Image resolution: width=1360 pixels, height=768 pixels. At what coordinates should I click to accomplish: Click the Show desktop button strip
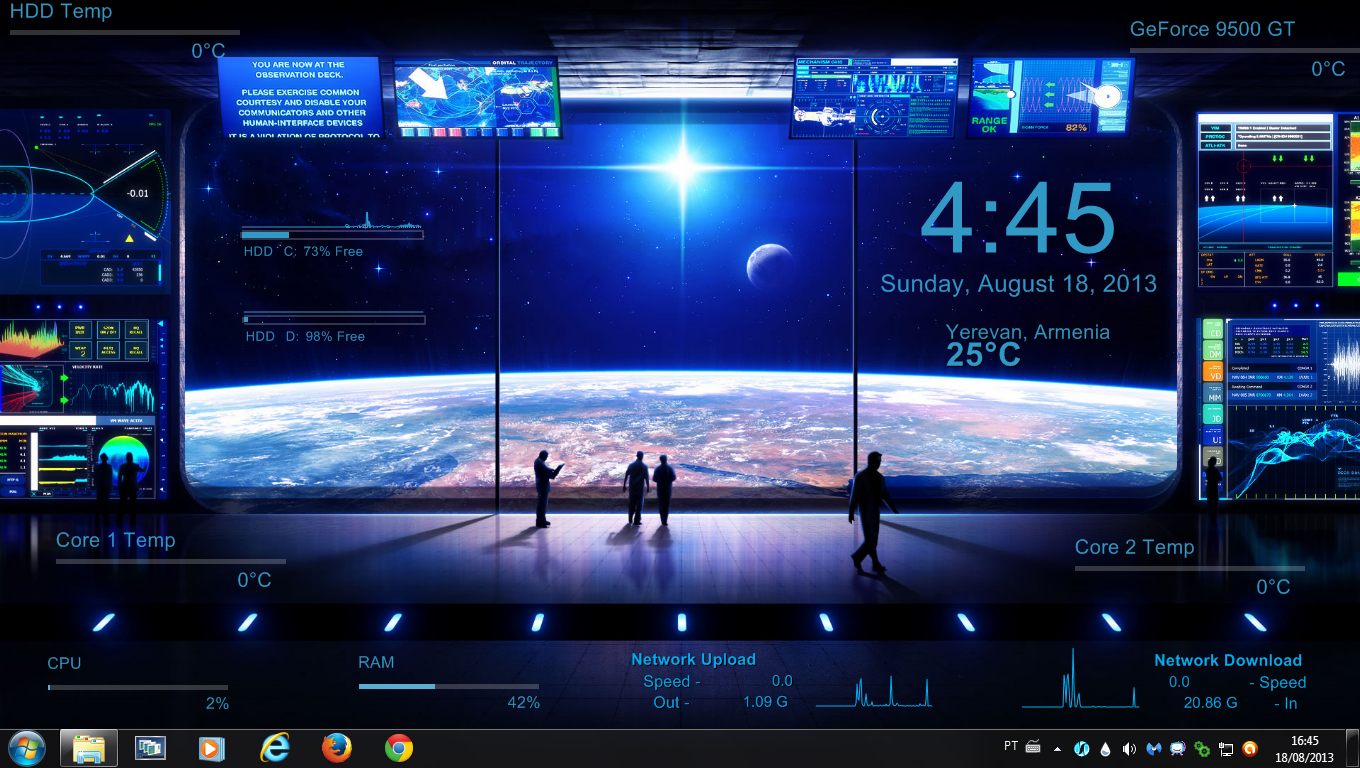1353,749
